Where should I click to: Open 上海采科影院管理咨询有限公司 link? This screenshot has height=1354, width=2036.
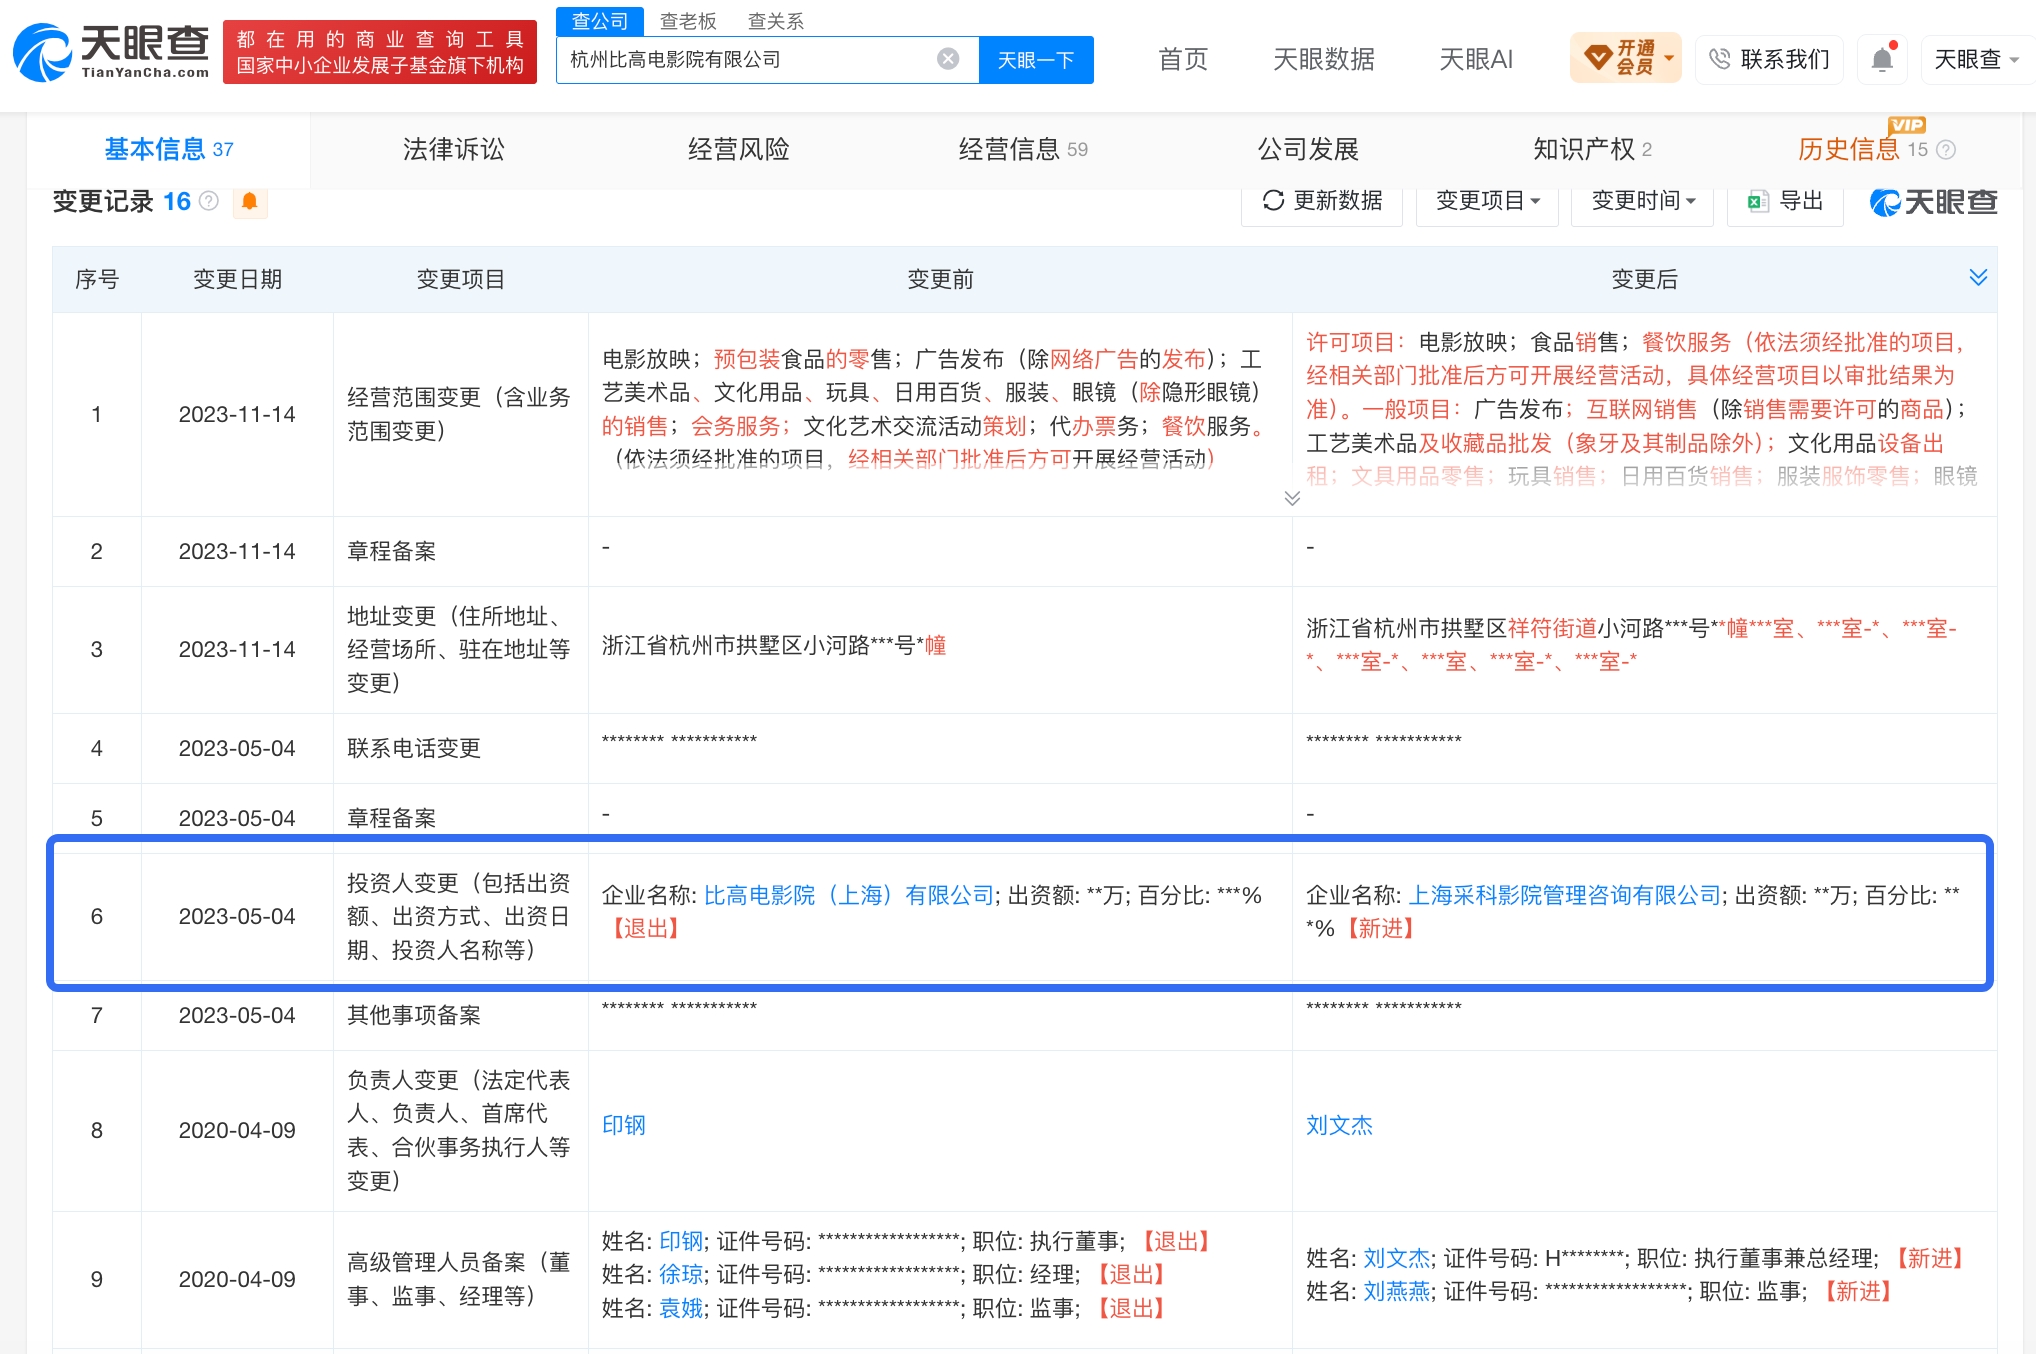1564,895
